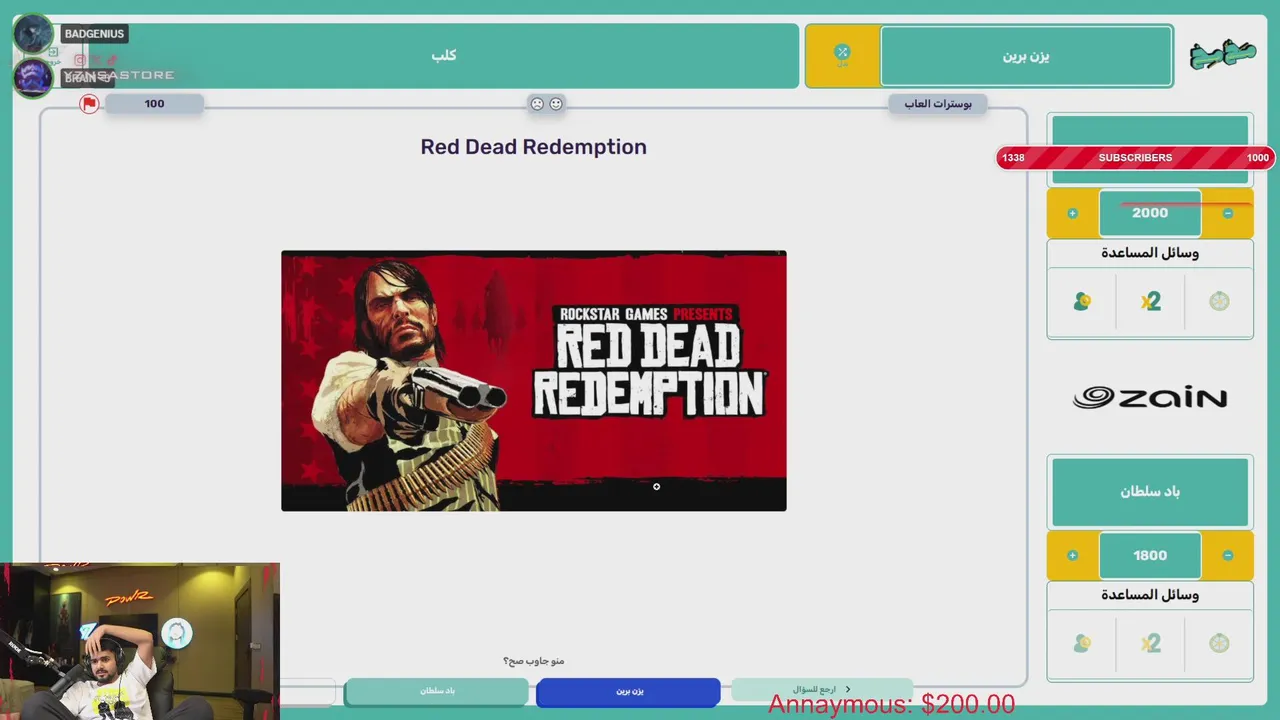
Task: Use the x2 double-points helper above Zain logo
Action: click(x=1150, y=301)
